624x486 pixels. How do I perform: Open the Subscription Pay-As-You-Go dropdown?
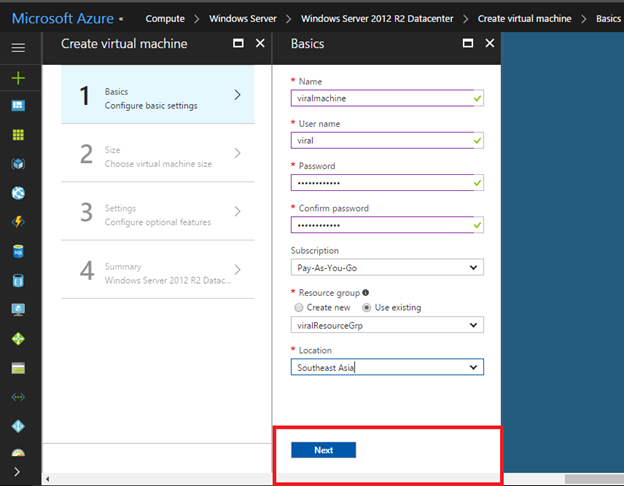pyautogui.click(x=387, y=267)
